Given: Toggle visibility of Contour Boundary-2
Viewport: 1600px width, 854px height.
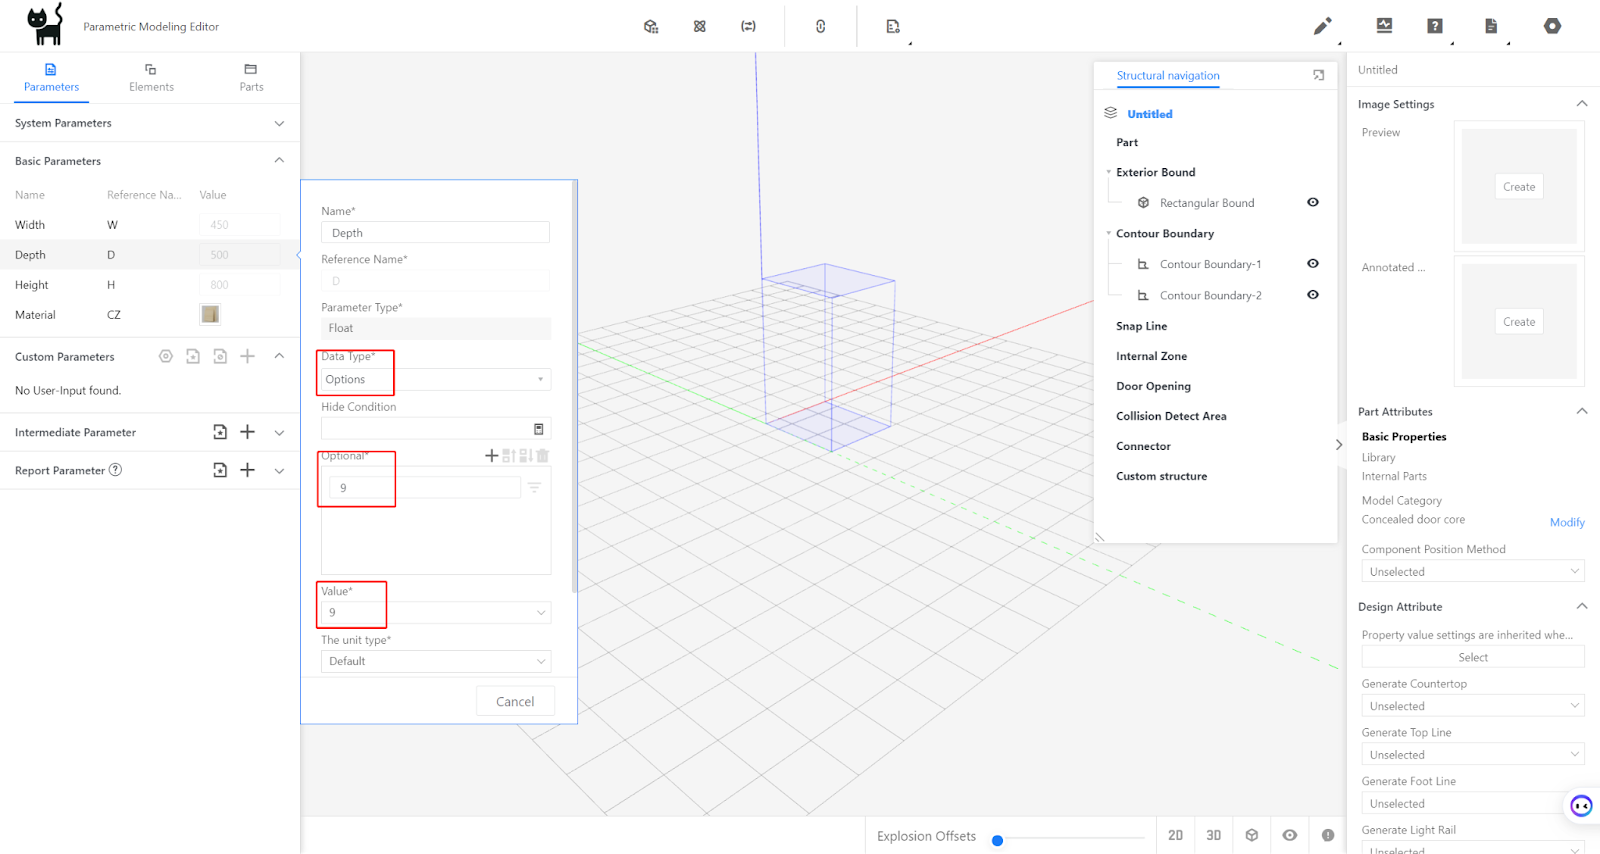Looking at the screenshot, I should coord(1312,295).
